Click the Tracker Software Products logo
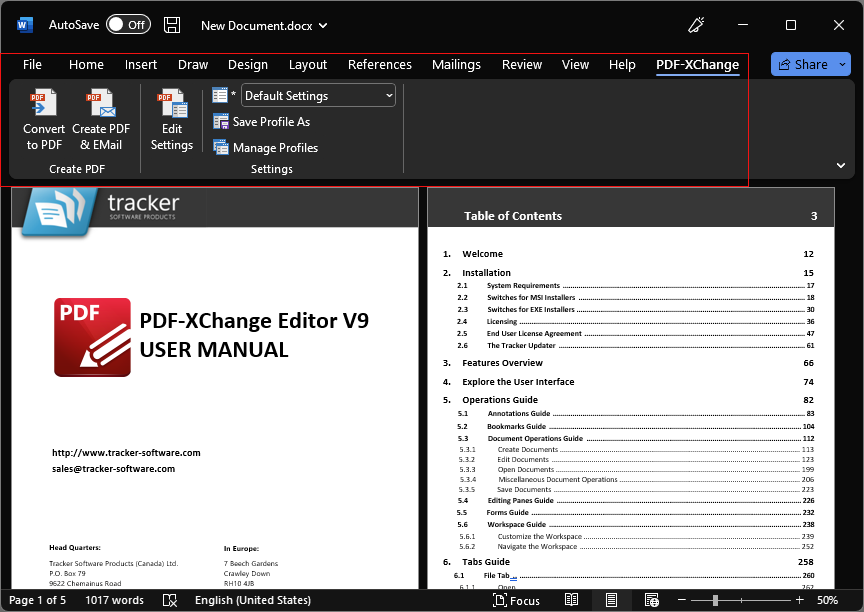864x612 pixels. 102,211
